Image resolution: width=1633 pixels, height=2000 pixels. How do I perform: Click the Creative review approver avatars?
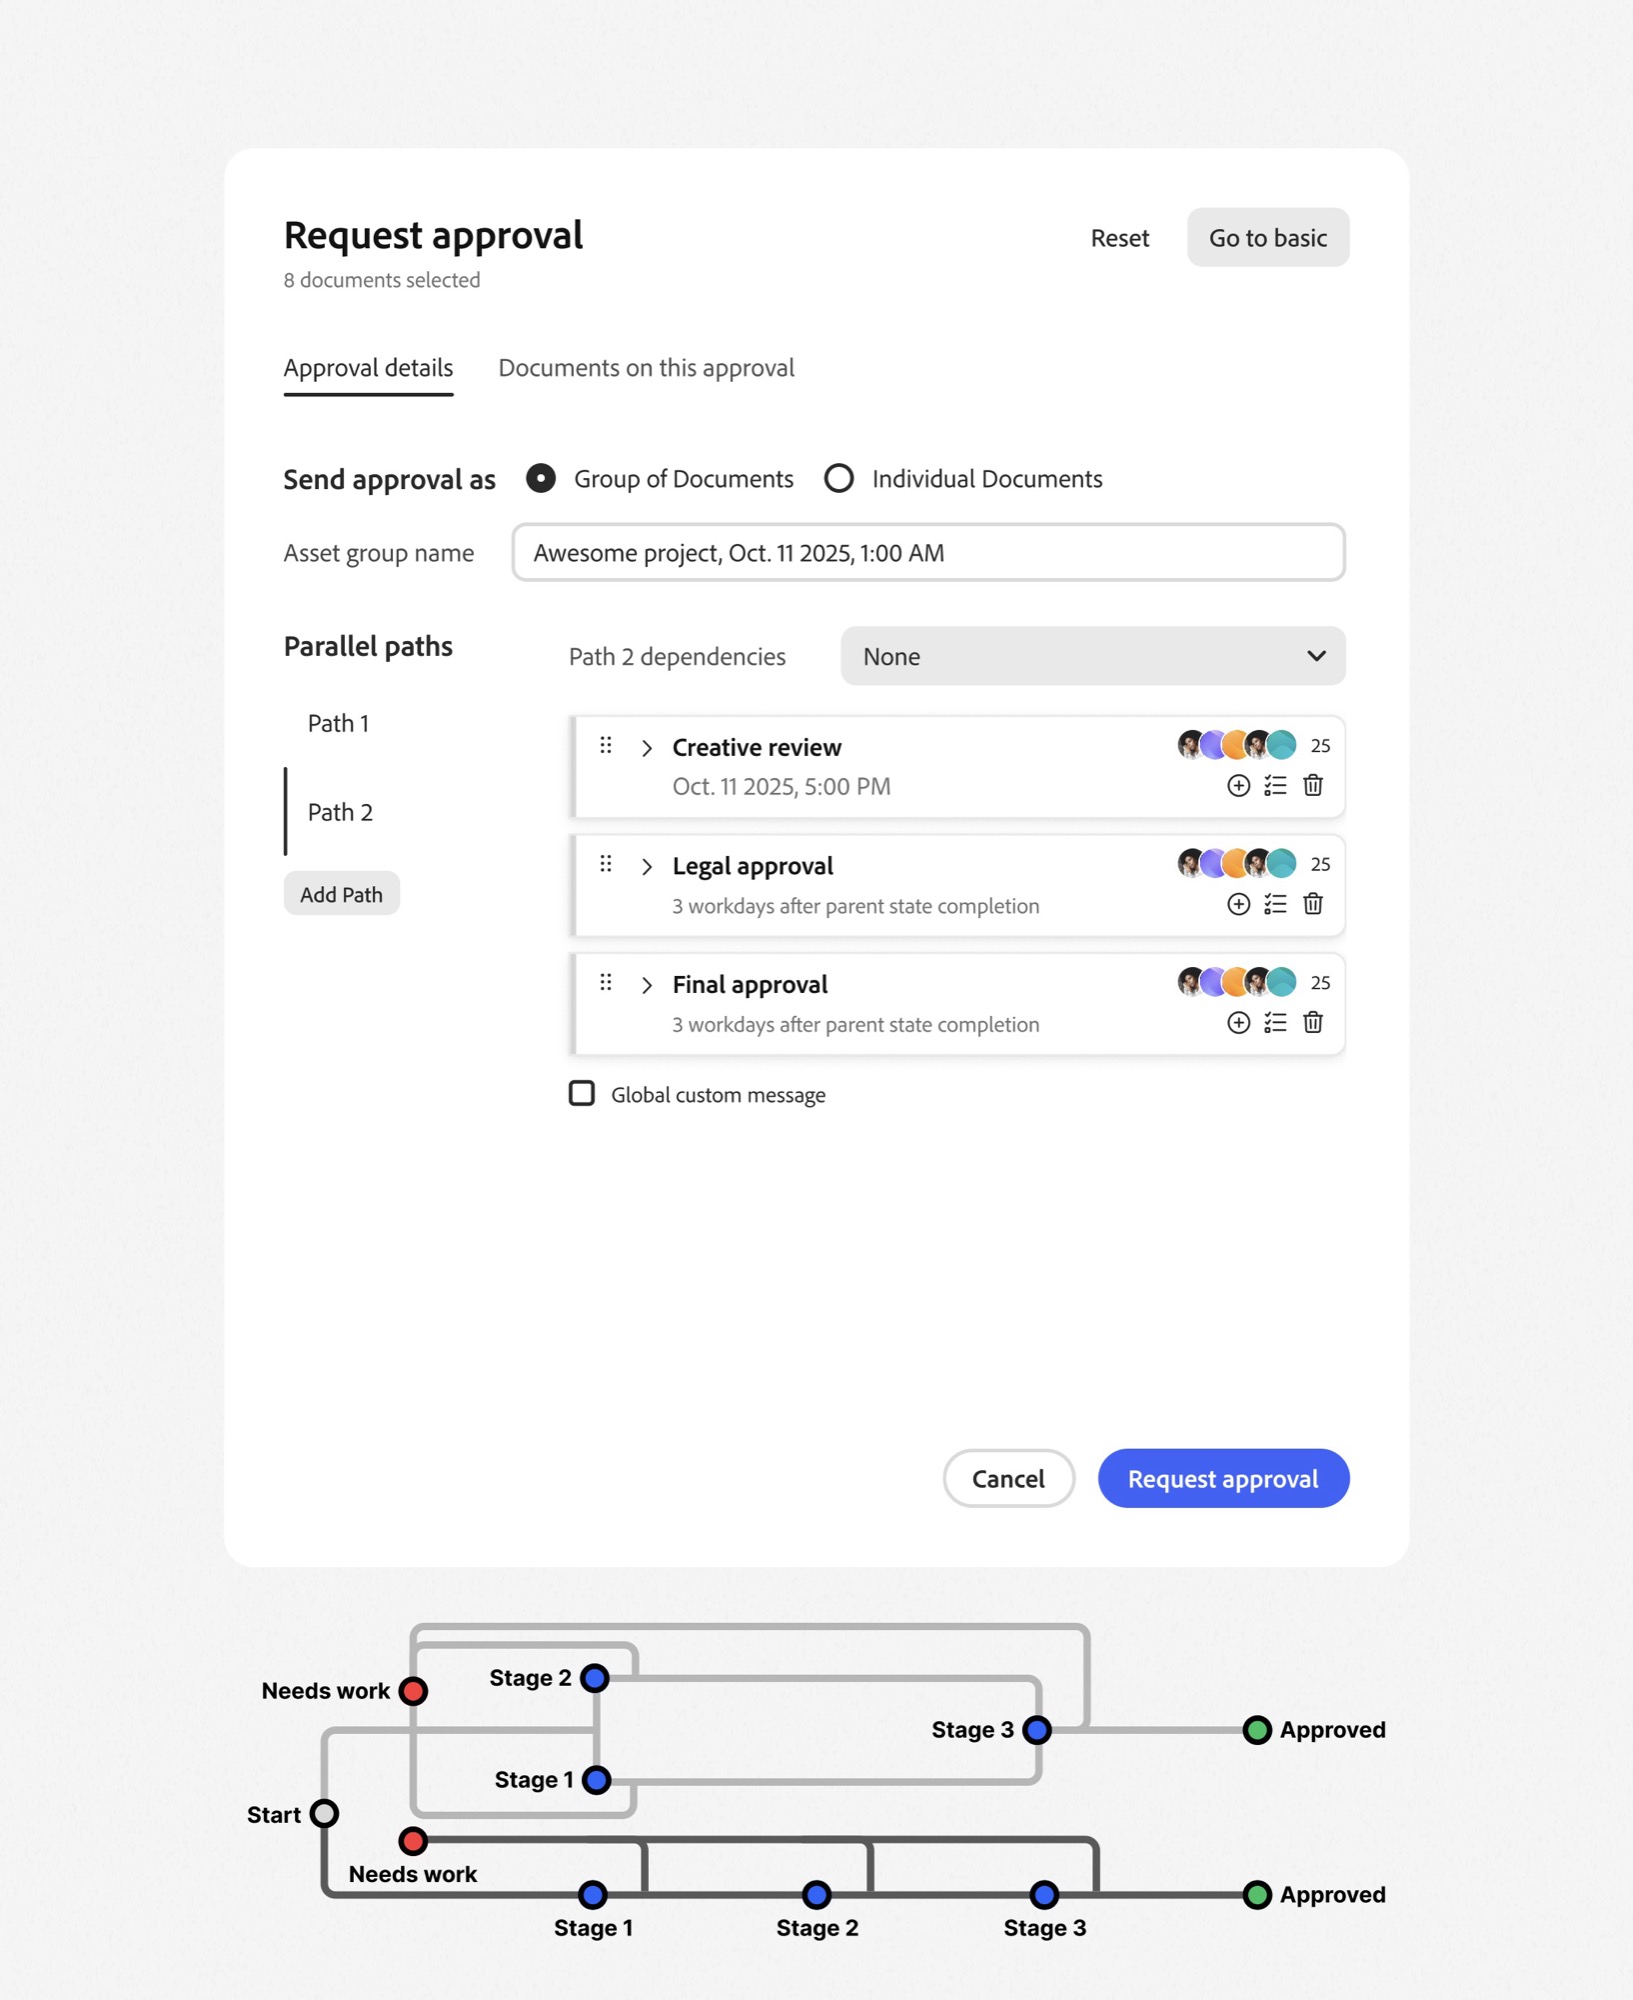[x=1237, y=745]
